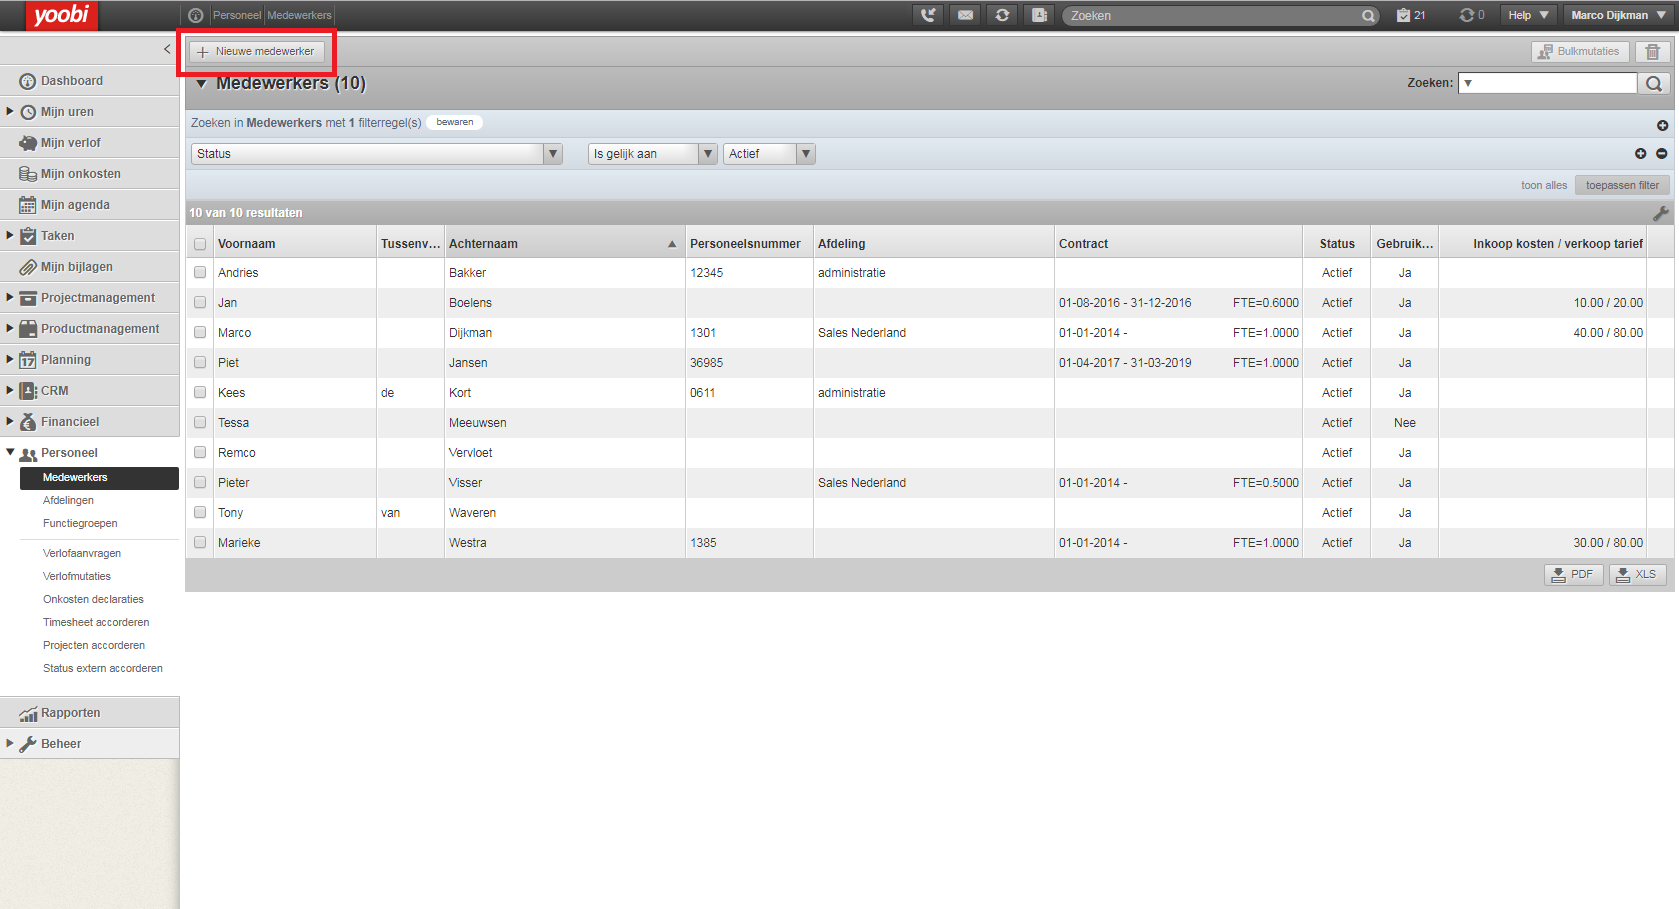Select the checkbox for Marco Dijkman row
1679x909 pixels.
[200, 332]
